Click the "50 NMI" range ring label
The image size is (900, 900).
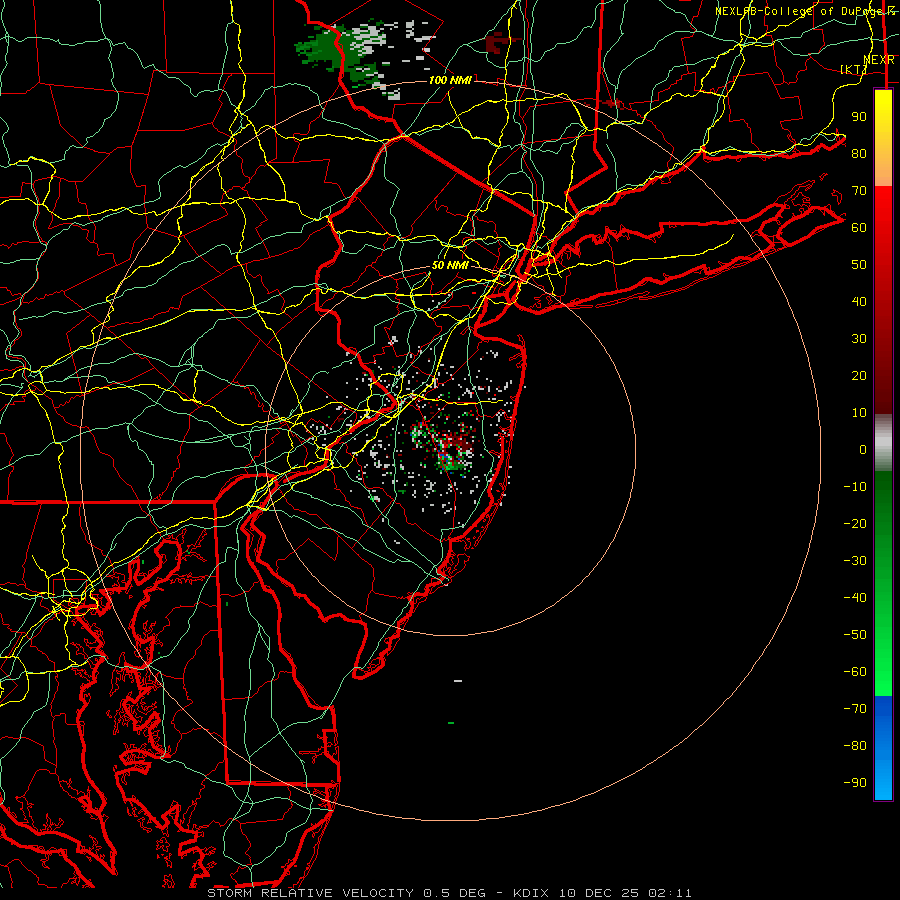450,265
